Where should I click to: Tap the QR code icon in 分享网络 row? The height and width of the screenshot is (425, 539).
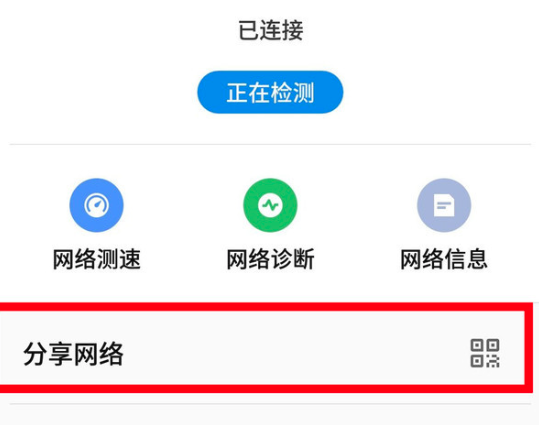point(485,353)
